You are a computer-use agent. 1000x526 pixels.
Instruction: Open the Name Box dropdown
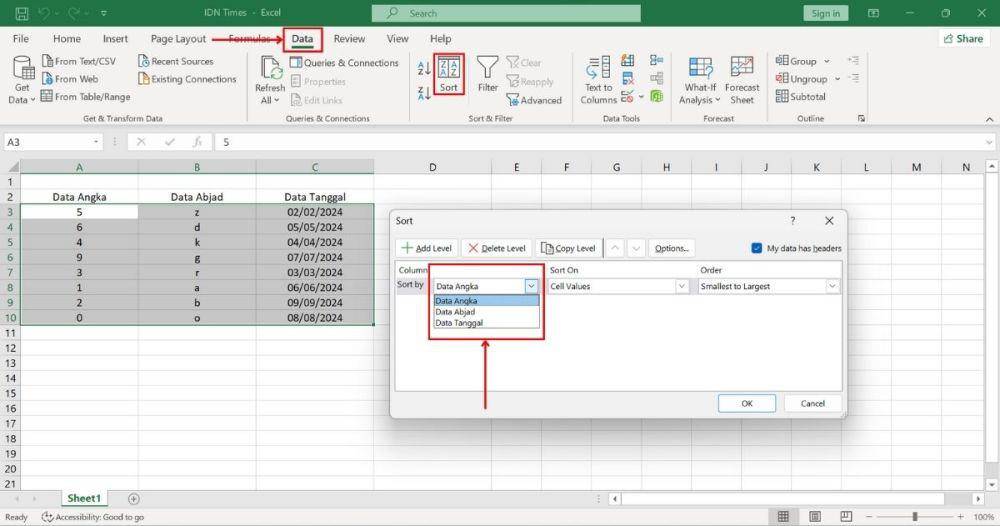click(x=96, y=142)
